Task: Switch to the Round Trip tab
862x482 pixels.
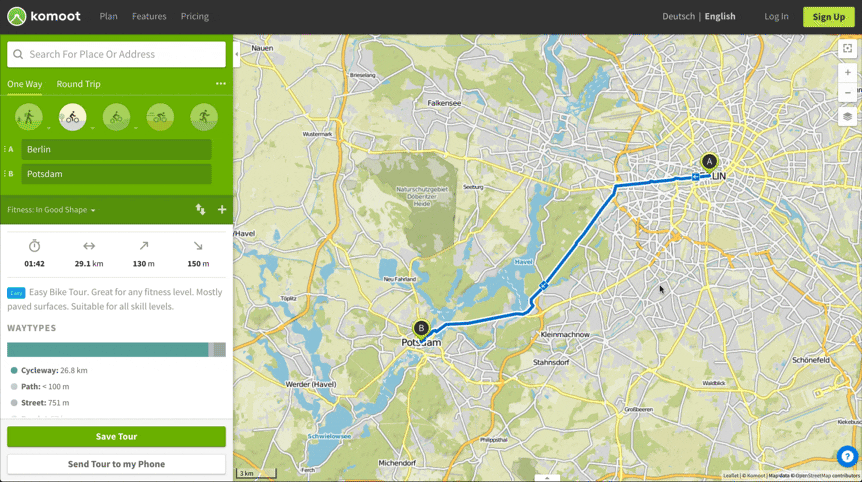Action: (78, 84)
